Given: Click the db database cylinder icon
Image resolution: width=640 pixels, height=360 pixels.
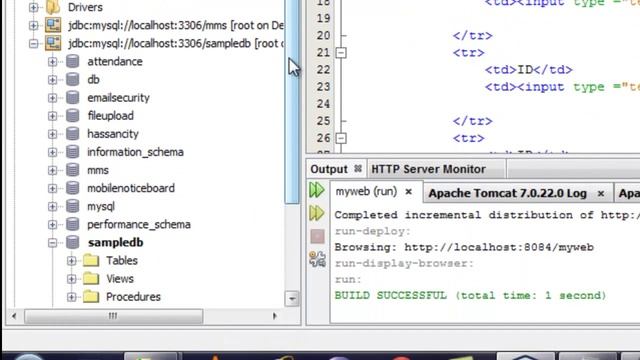Looking at the screenshot, I should point(72,80).
